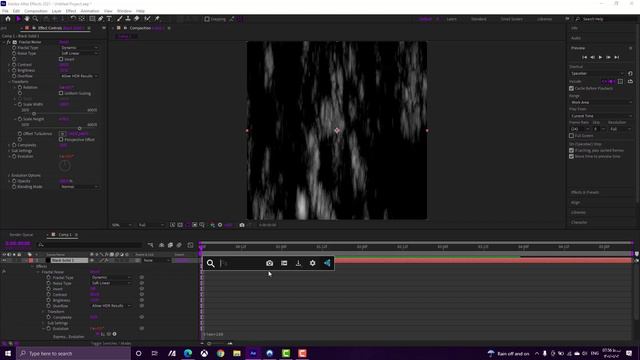The width and height of the screenshot is (640, 360).
Task: Open the Shortcut dropdown in the Preview panel
Action: pos(597,73)
